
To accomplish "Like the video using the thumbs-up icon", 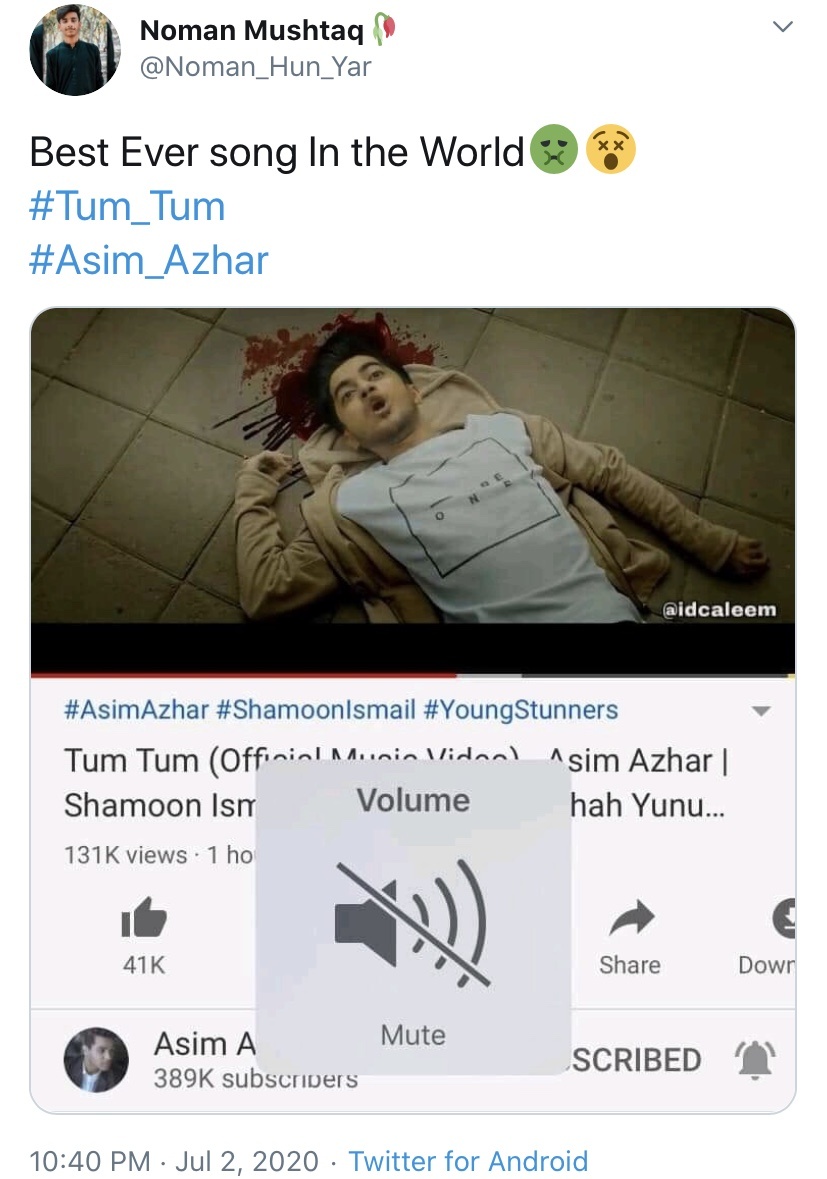I will (x=144, y=917).
